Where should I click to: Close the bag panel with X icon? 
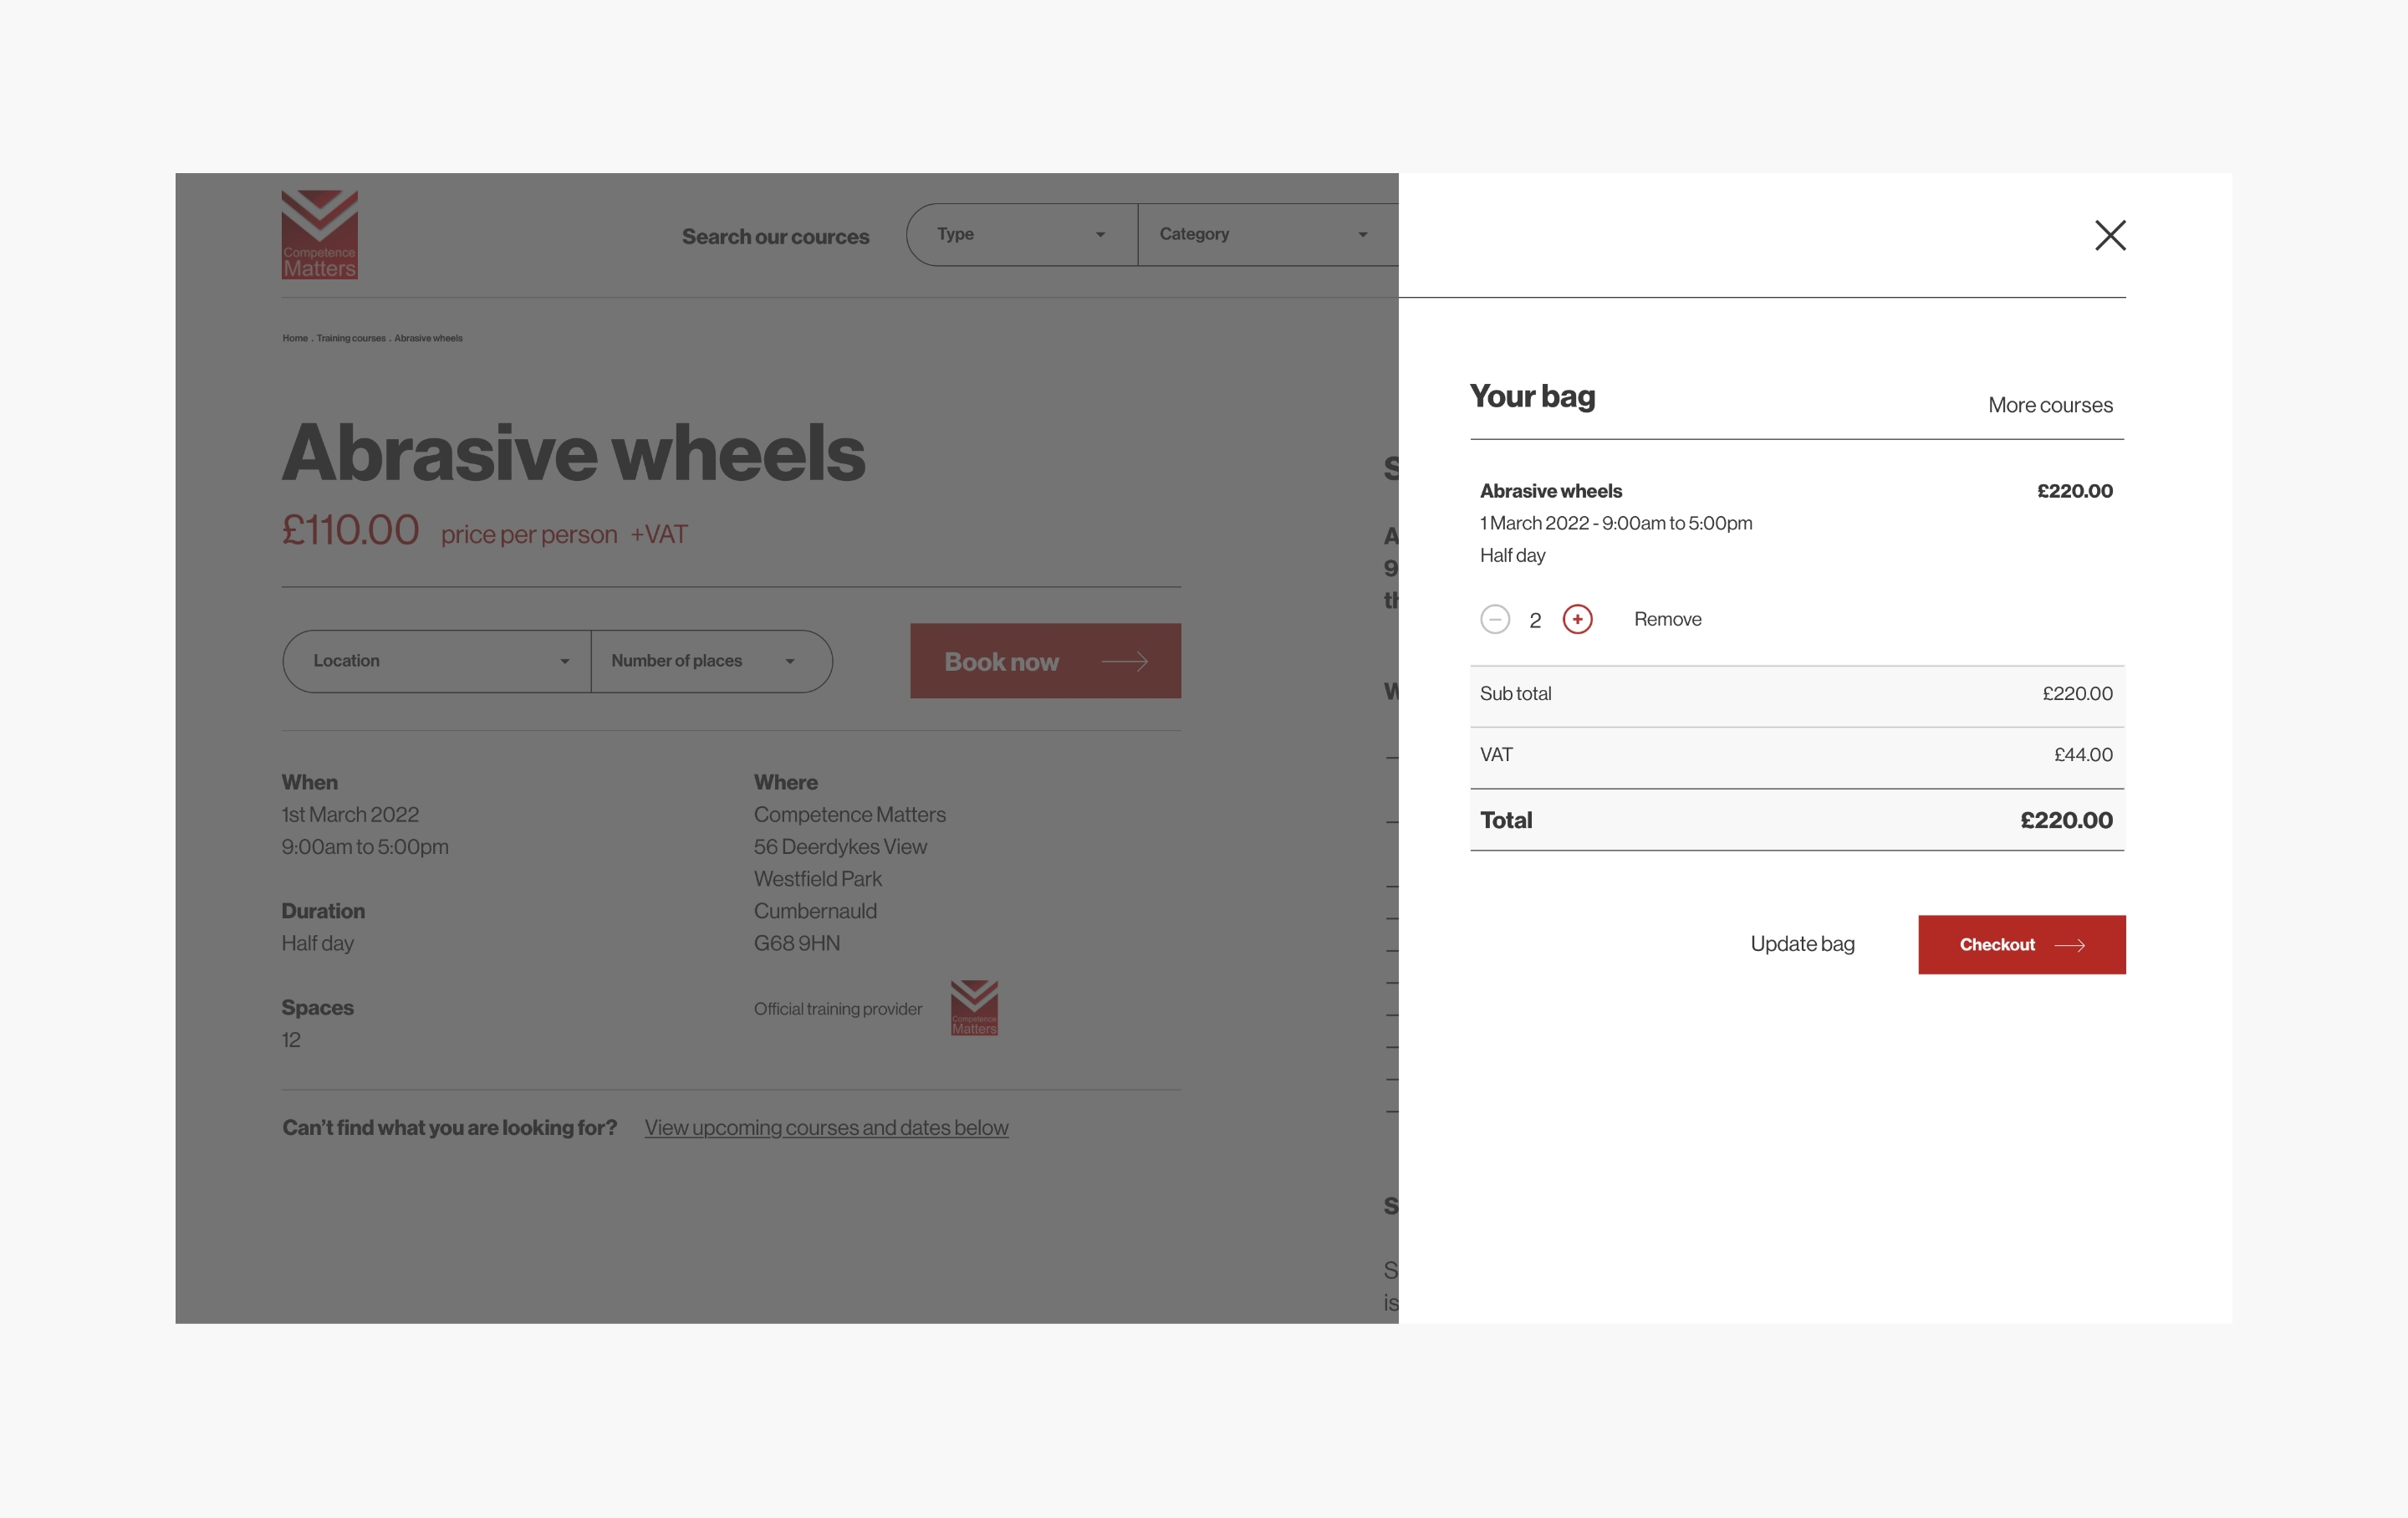2110,235
